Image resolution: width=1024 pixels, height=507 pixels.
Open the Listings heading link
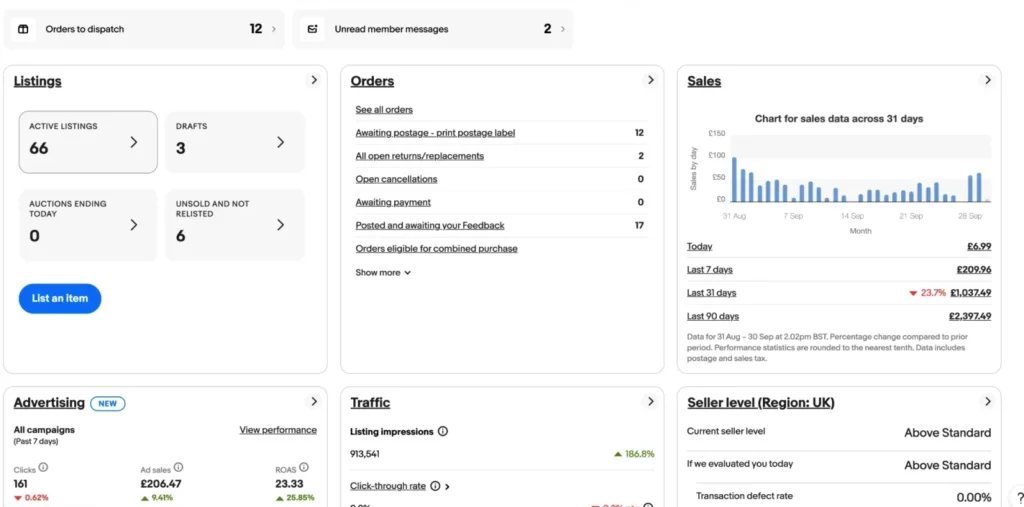click(x=38, y=81)
